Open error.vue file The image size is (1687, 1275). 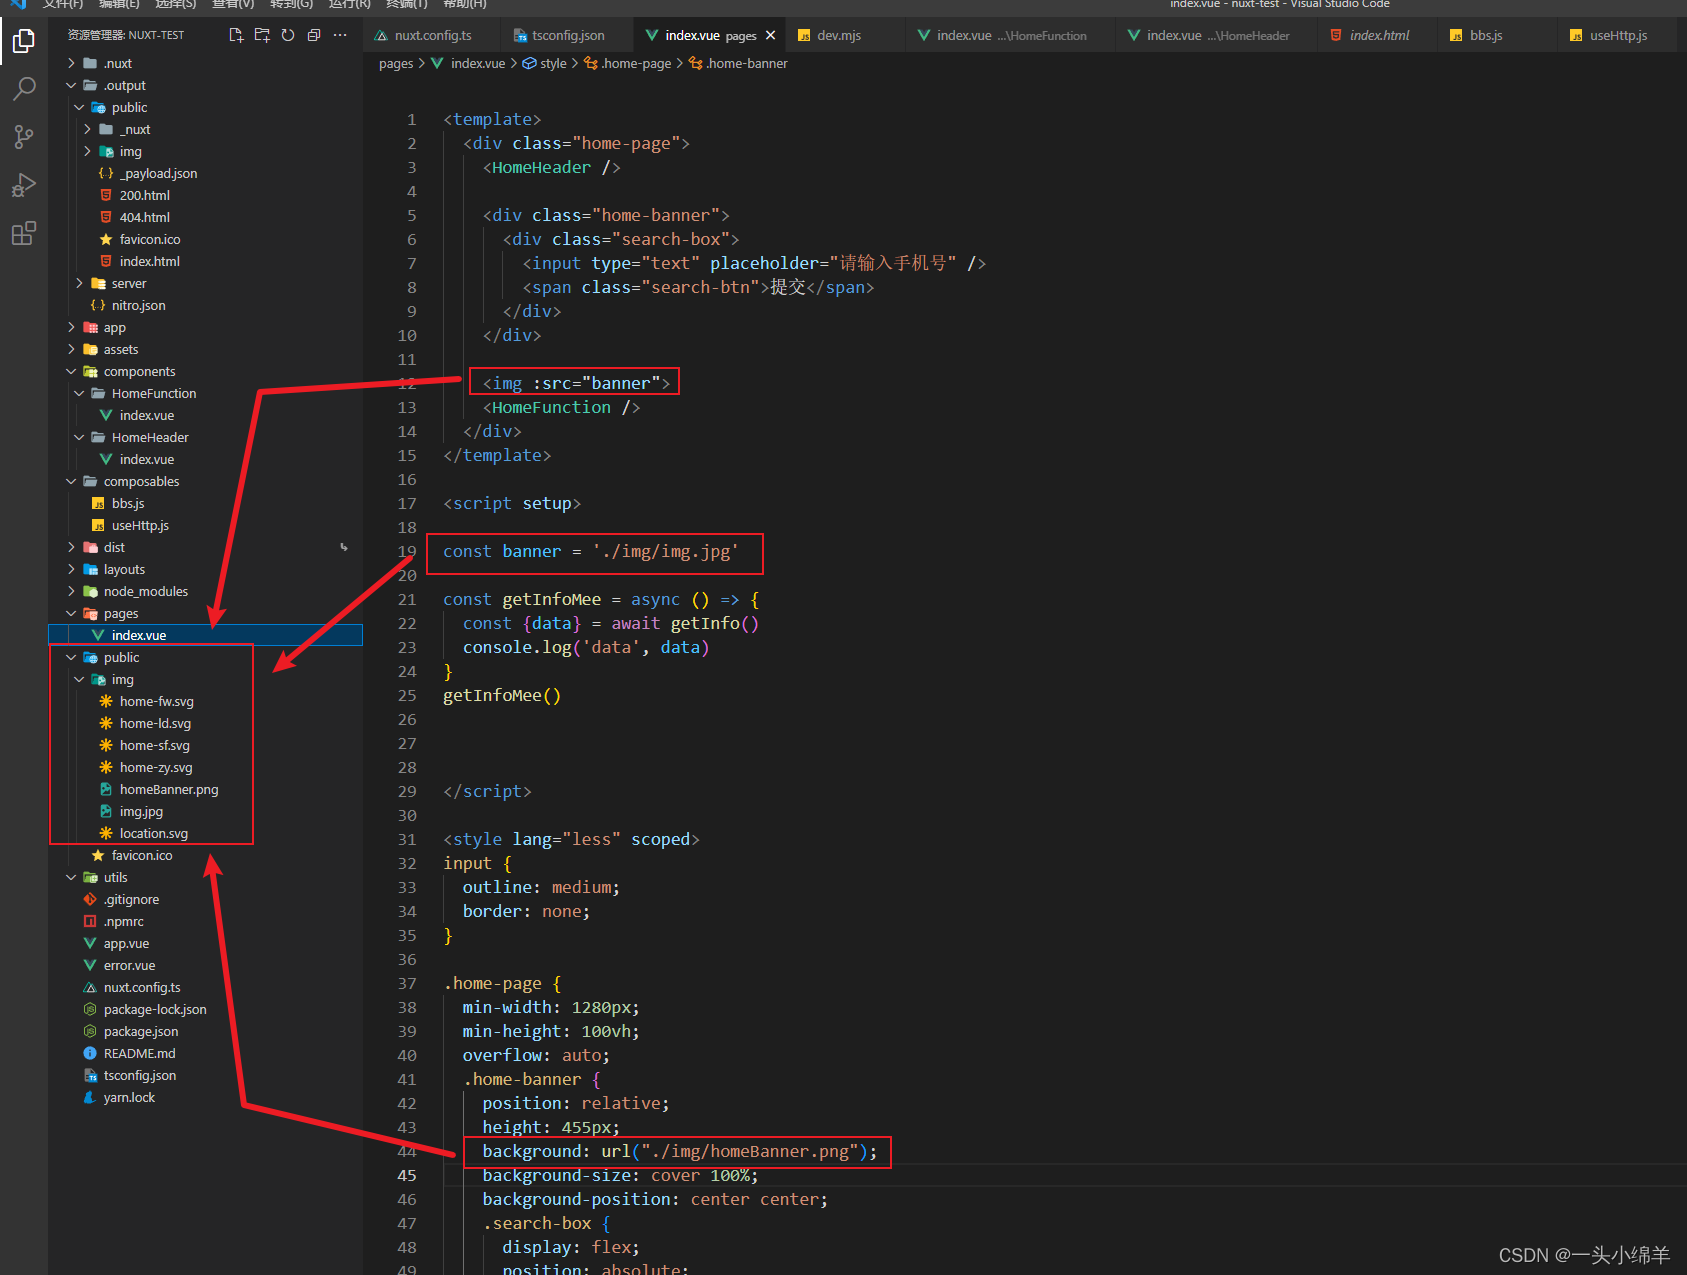click(129, 965)
